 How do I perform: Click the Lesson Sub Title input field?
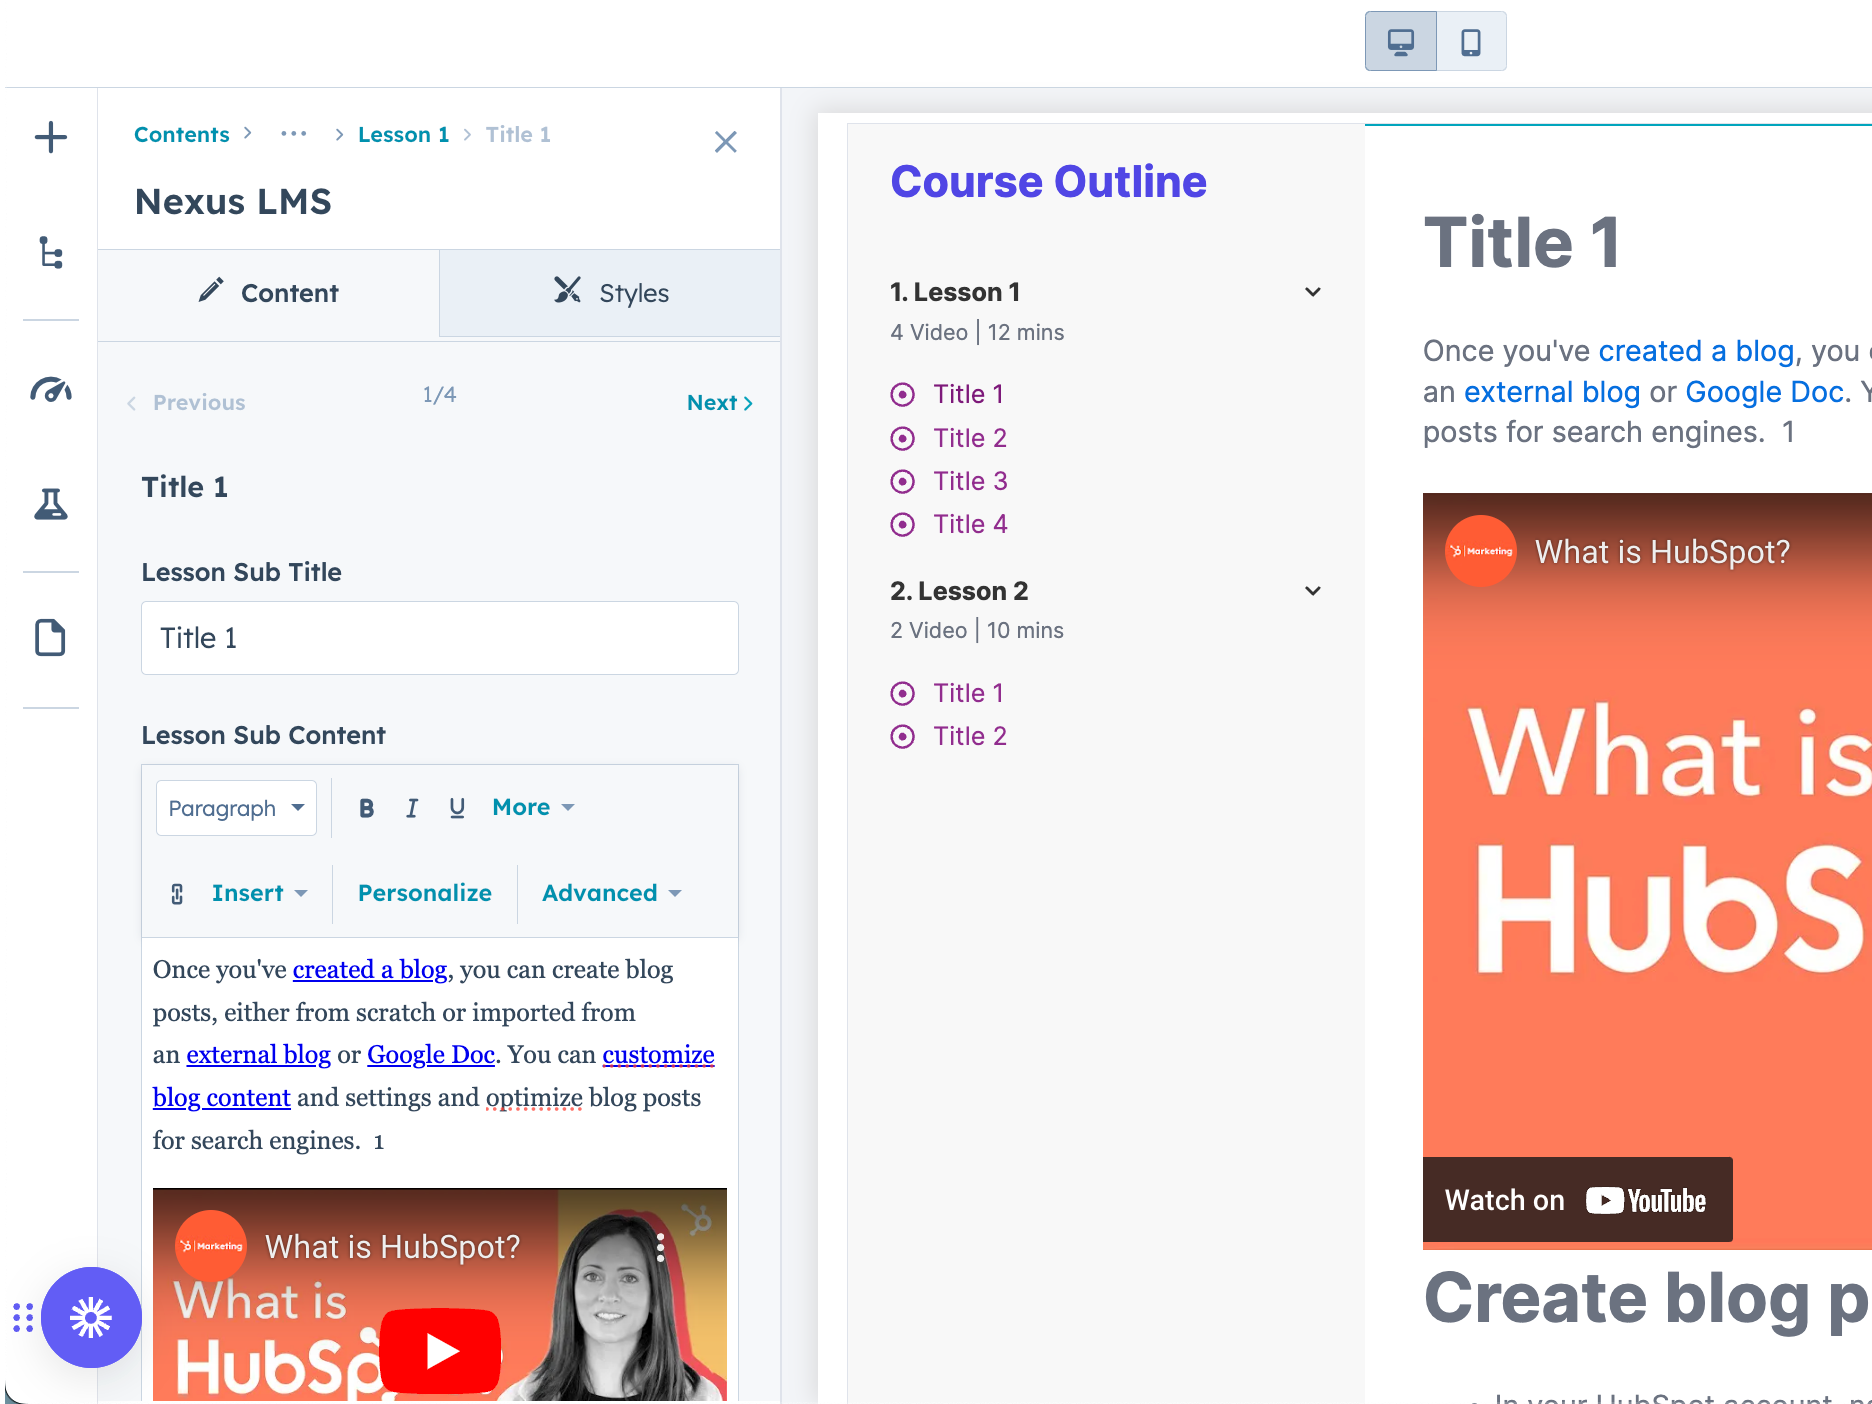[x=440, y=638]
